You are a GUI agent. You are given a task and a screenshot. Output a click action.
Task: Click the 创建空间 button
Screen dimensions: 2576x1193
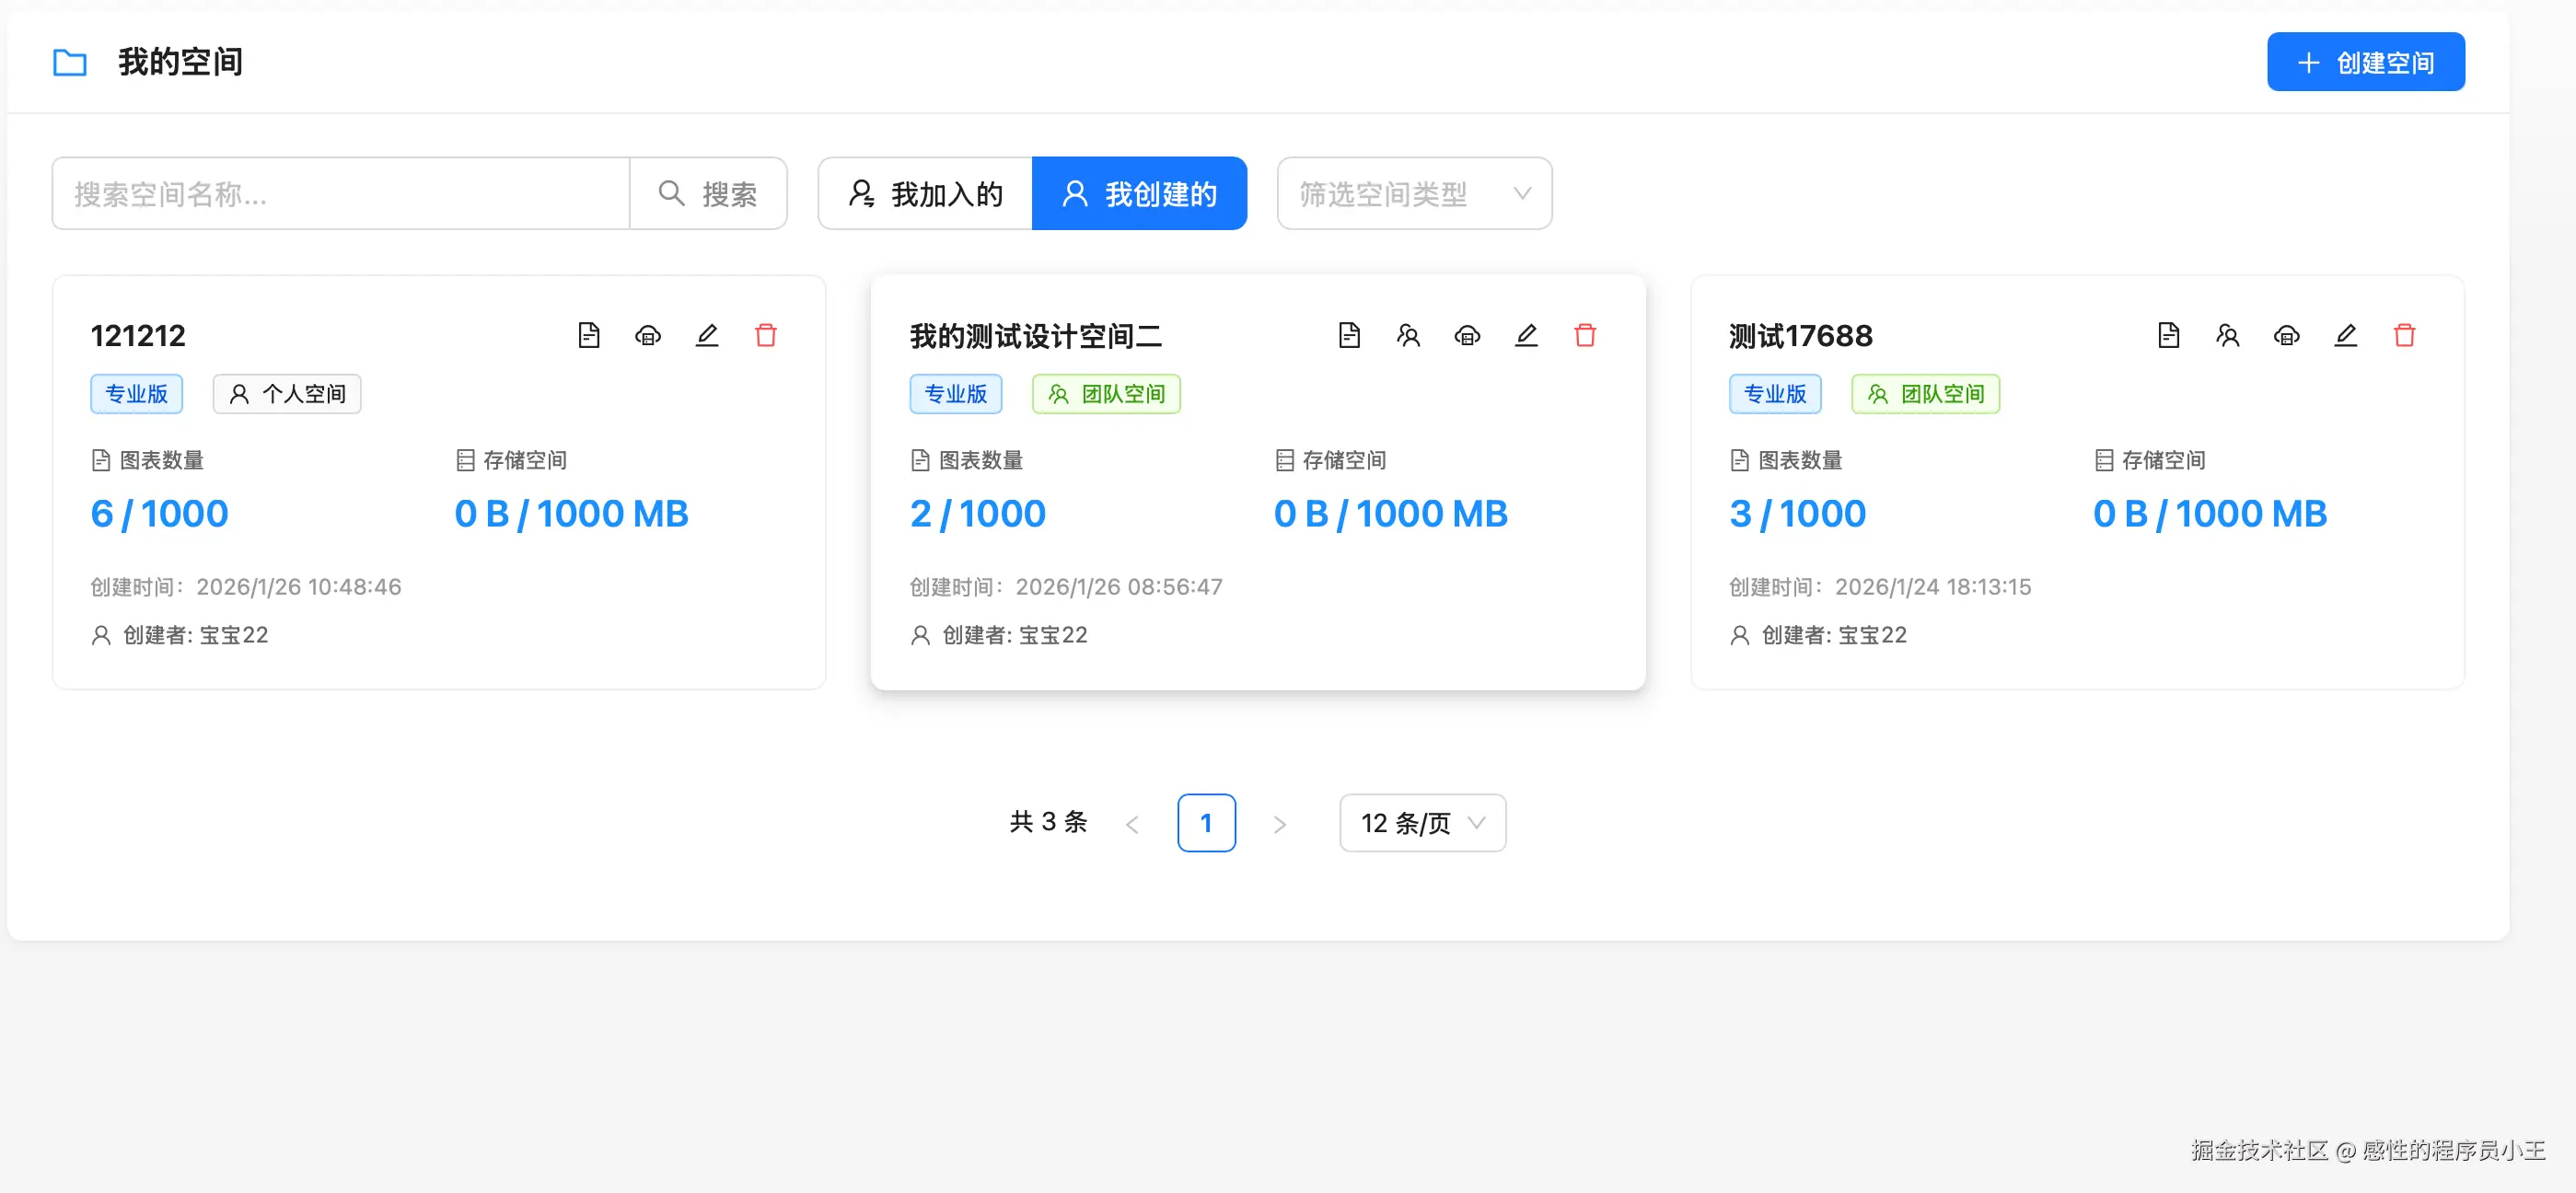tap(2365, 62)
